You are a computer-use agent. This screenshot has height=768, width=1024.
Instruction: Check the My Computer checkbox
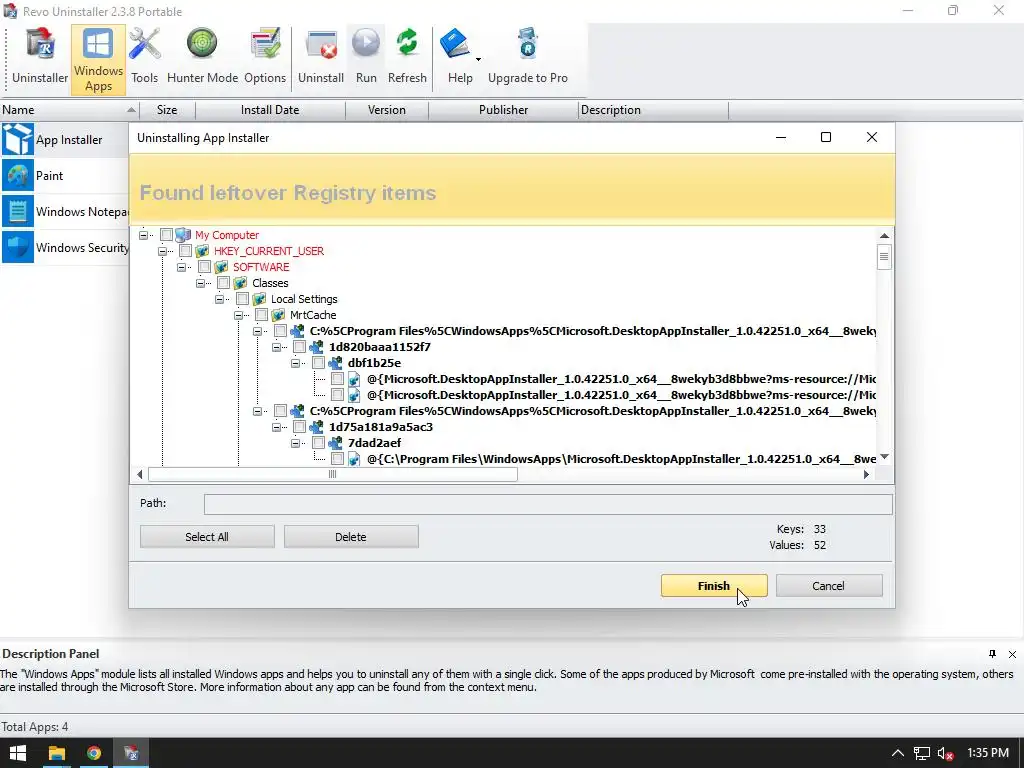point(166,235)
